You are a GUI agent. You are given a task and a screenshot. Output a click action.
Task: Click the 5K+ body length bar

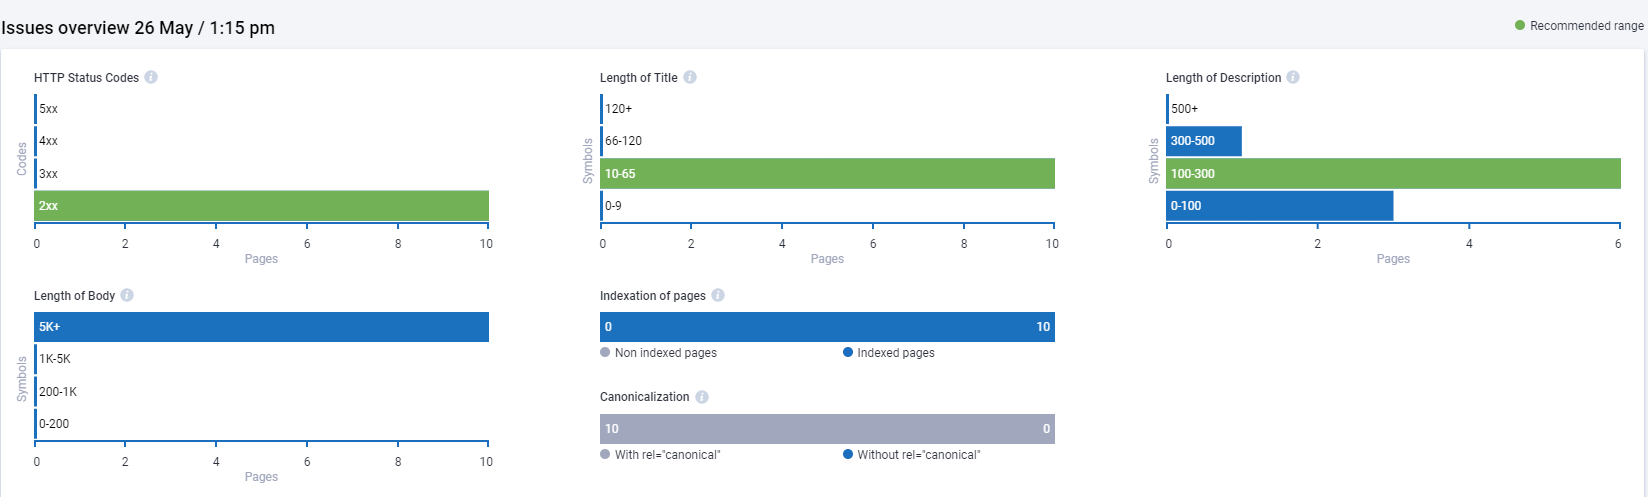pyautogui.click(x=262, y=327)
